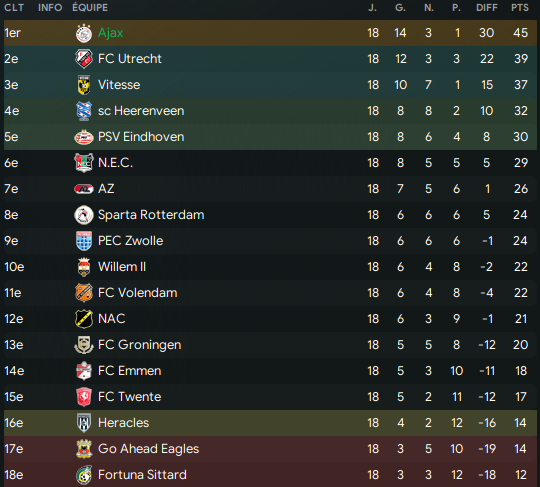This screenshot has width=540, height=487.
Task: Sort by the DIFF column header
Action: [x=487, y=8]
